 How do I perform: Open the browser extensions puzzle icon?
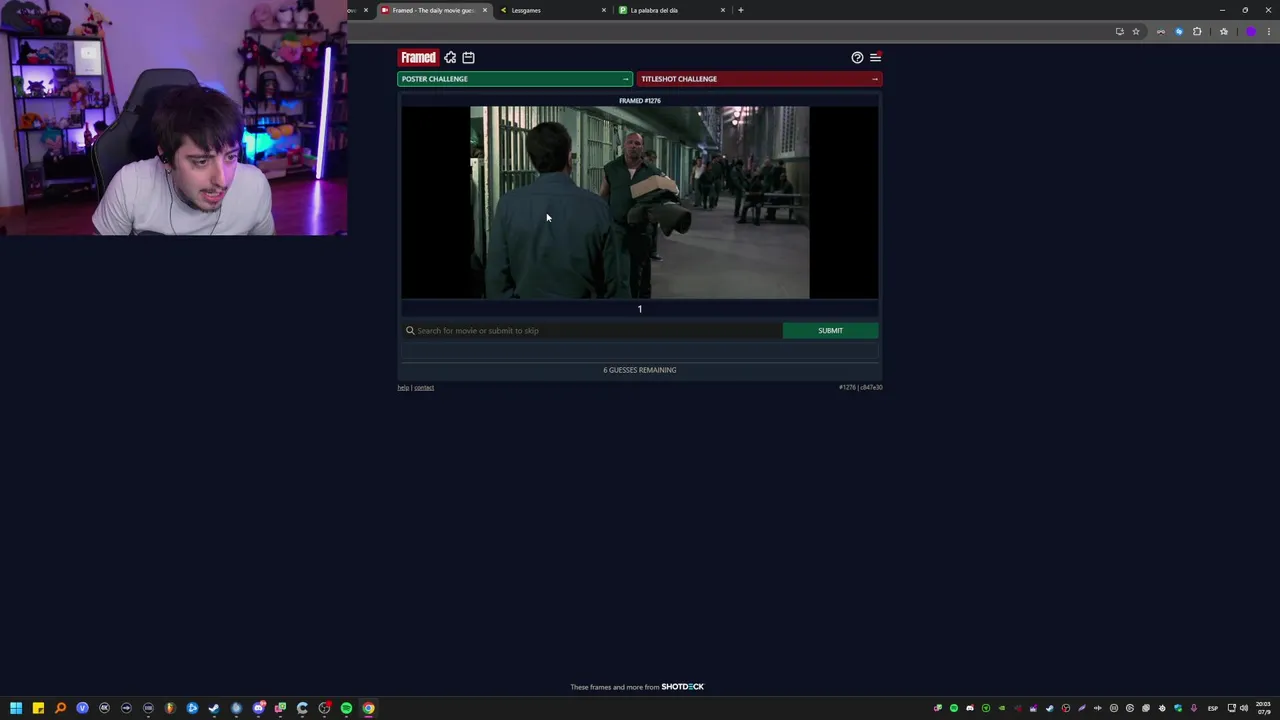pyautogui.click(x=1197, y=31)
